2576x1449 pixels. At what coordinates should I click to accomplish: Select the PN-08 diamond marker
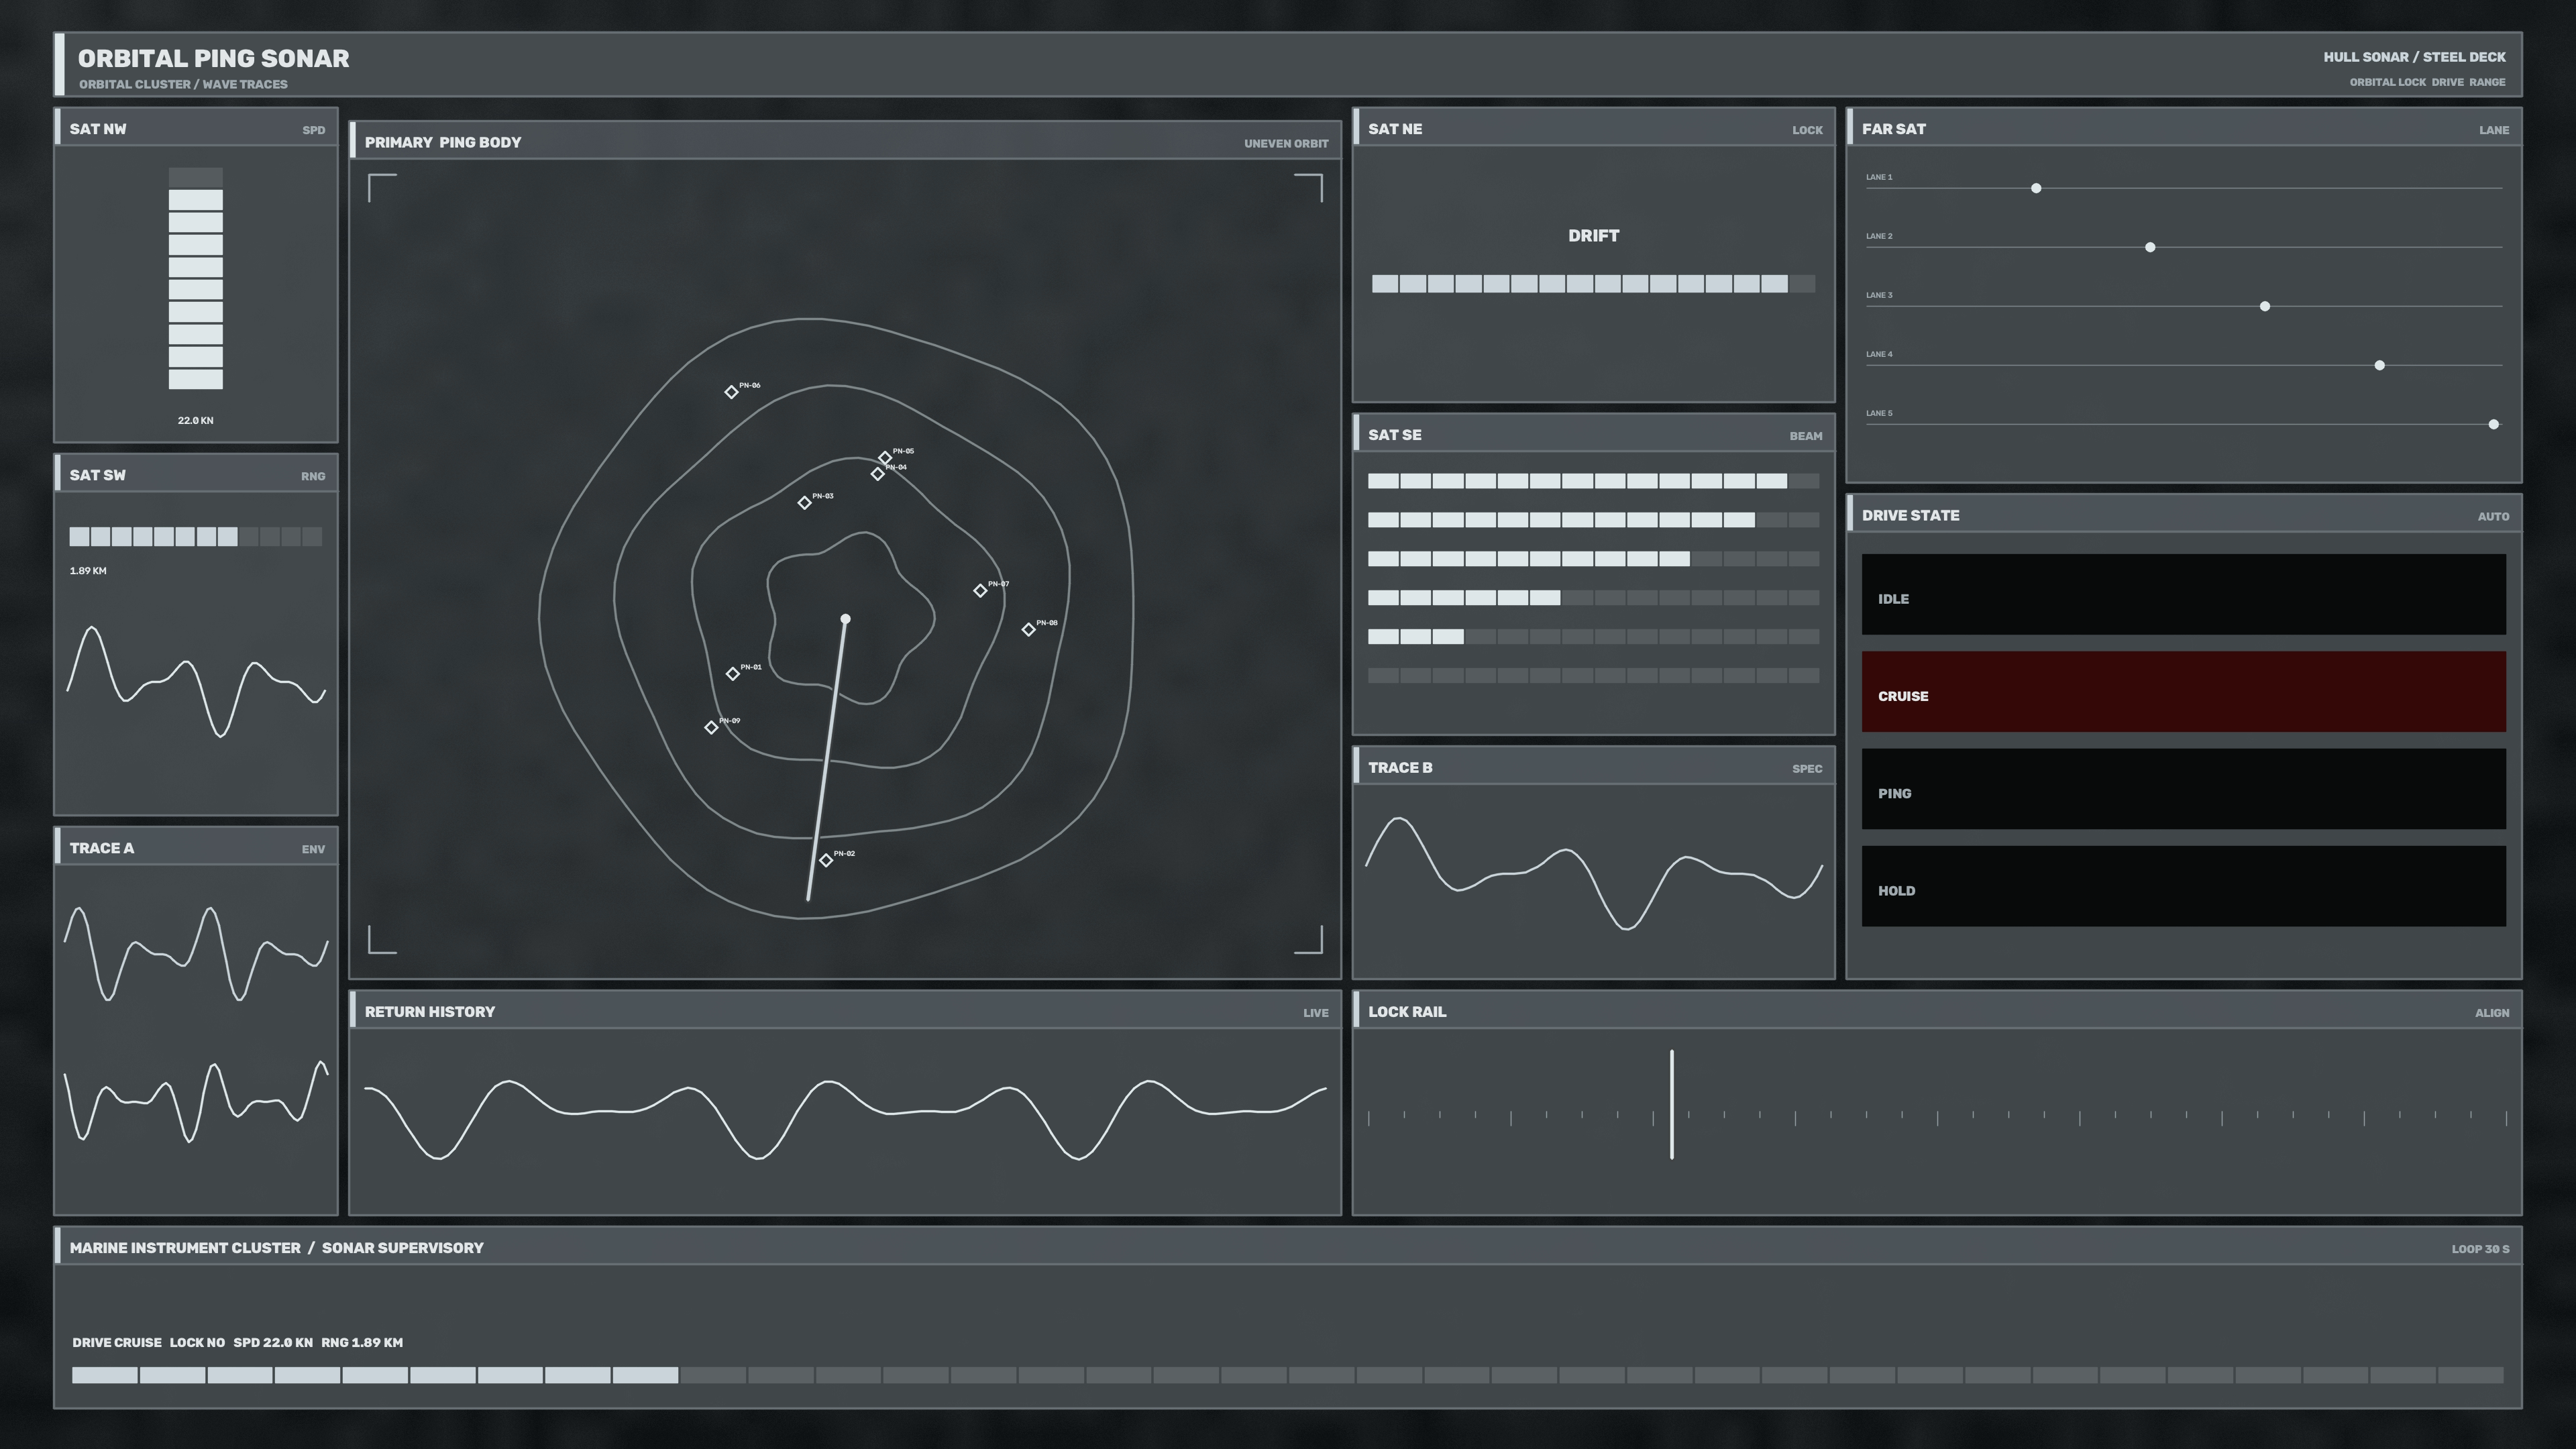point(1028,630)
